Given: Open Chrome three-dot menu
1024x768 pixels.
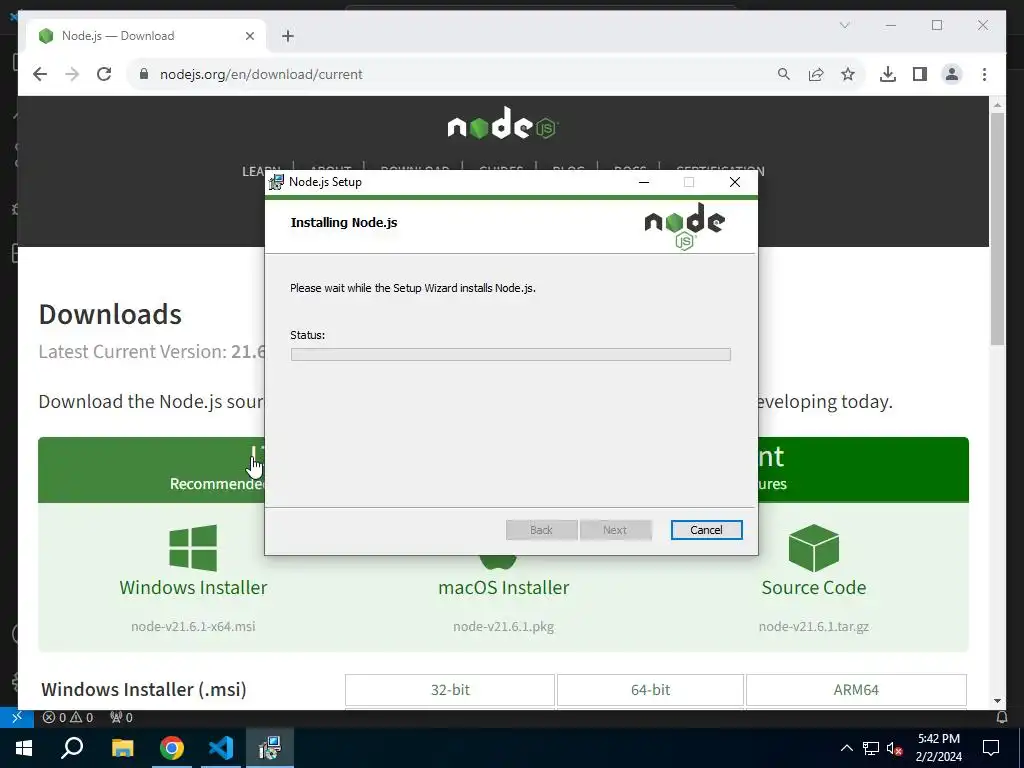Looking at the screenshot, I should click(984, 74).
